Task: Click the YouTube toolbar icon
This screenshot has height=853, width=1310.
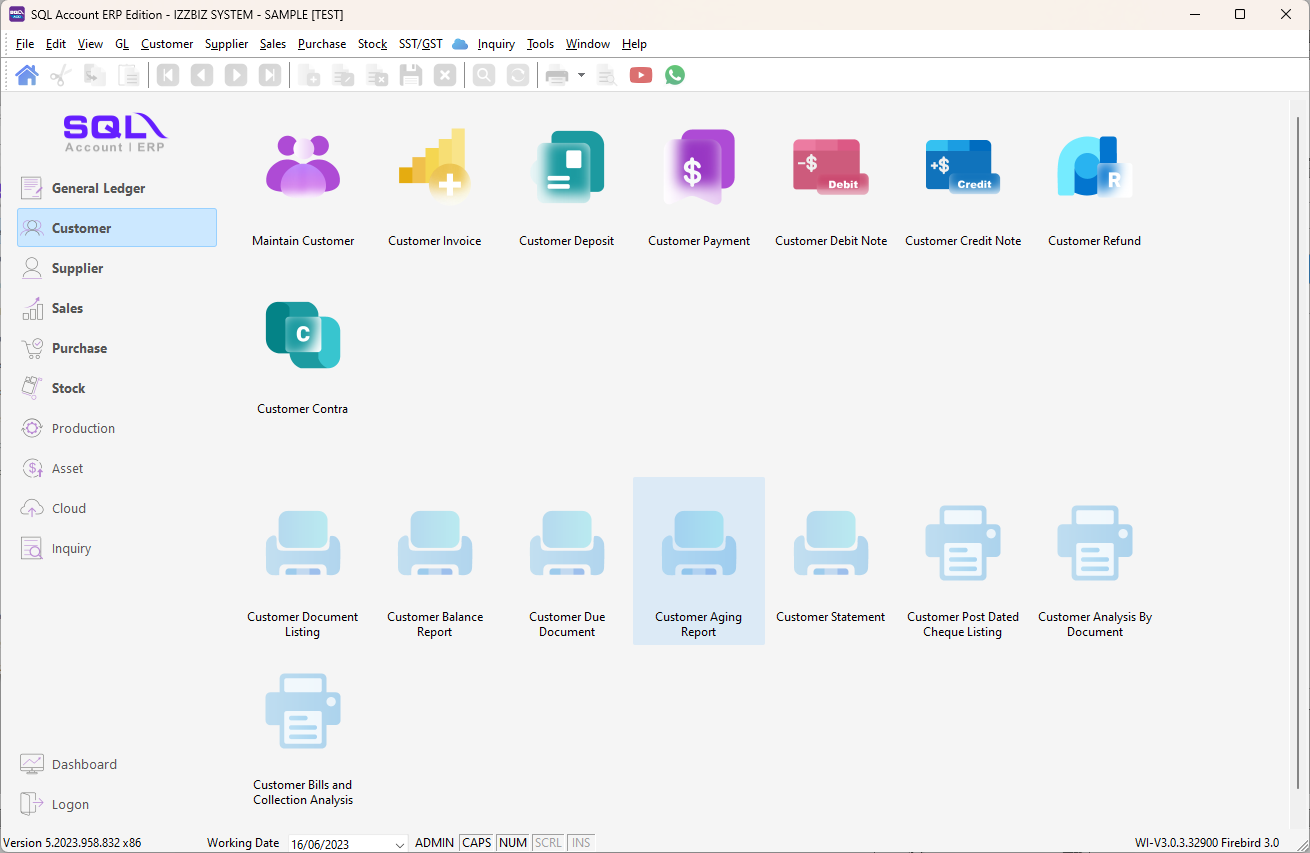Action: coord(641,75)
